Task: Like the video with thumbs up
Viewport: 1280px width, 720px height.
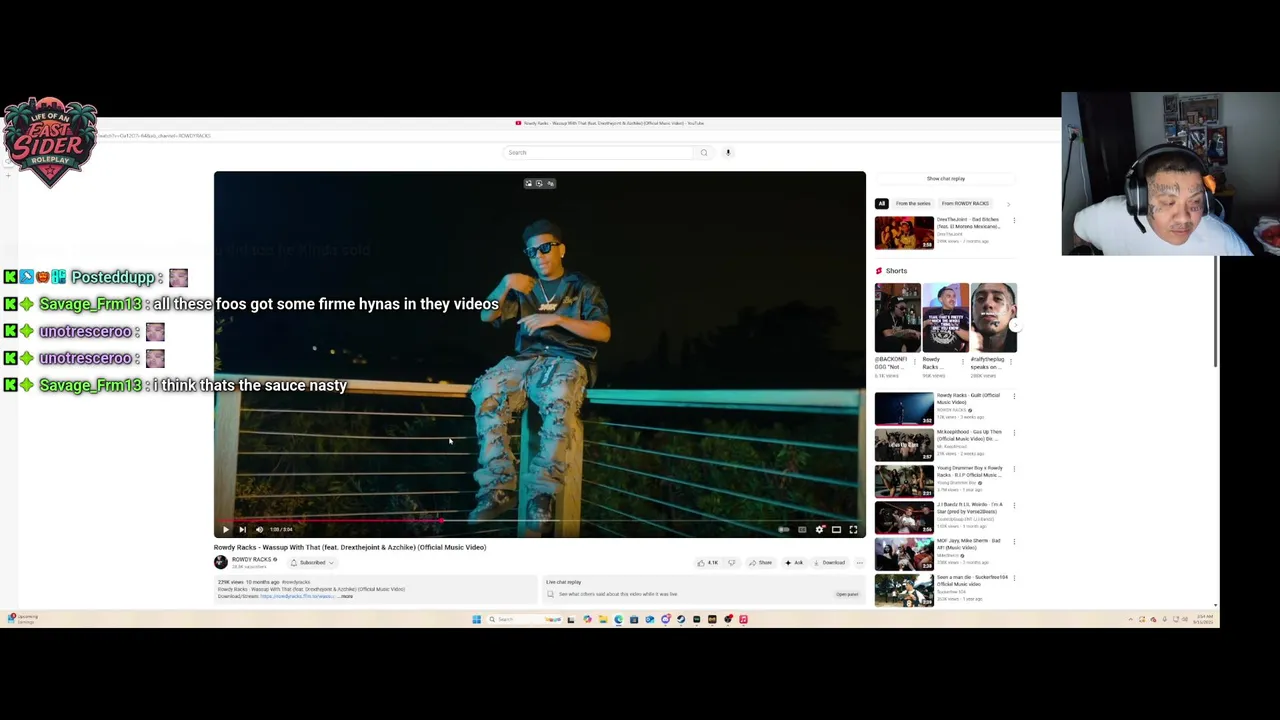Action: (x=708, y=562)
